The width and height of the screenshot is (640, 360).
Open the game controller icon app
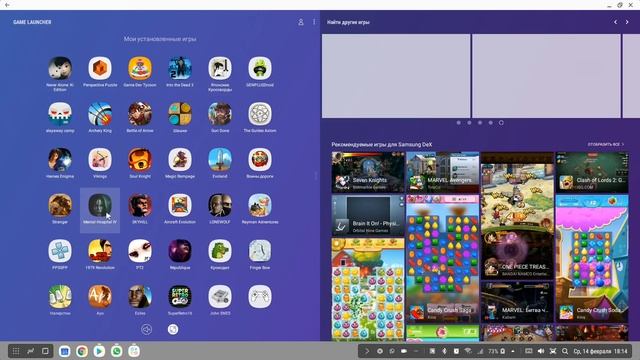coord(260,297)
